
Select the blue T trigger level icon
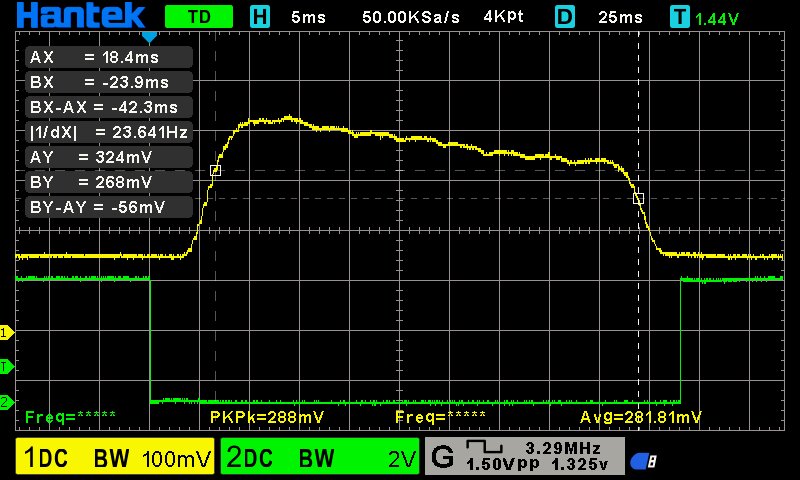tap(680, 17)
